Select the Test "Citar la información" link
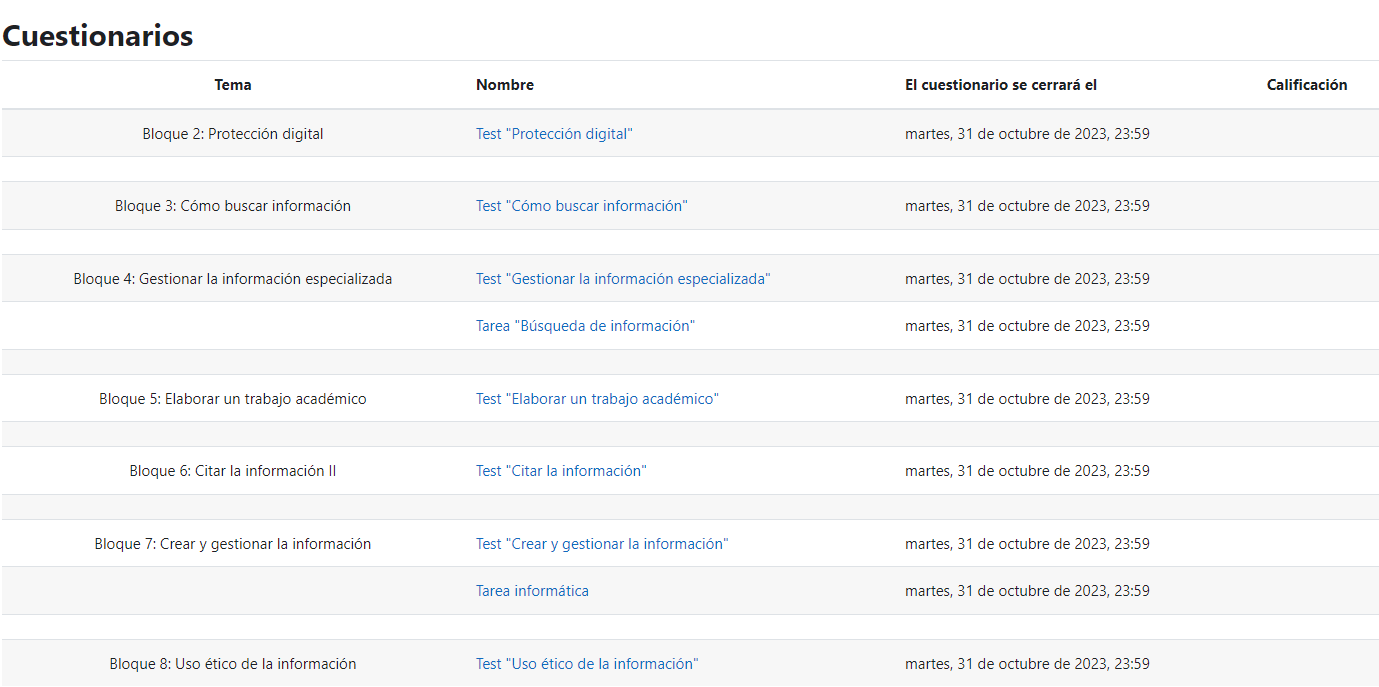The height and width of the screenshot is (687, 1379). point(561,471)
